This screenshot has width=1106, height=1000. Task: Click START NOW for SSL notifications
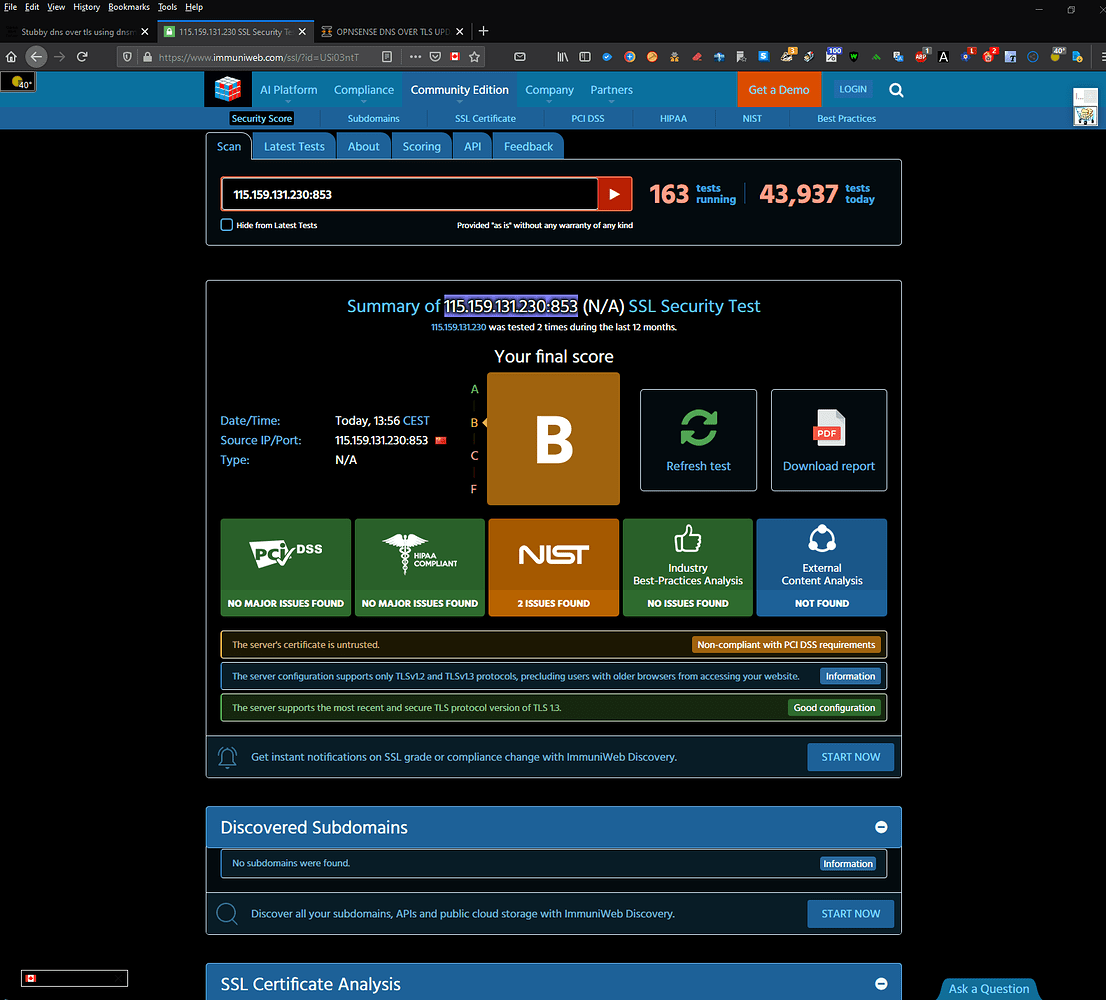(x=851, y=757)
